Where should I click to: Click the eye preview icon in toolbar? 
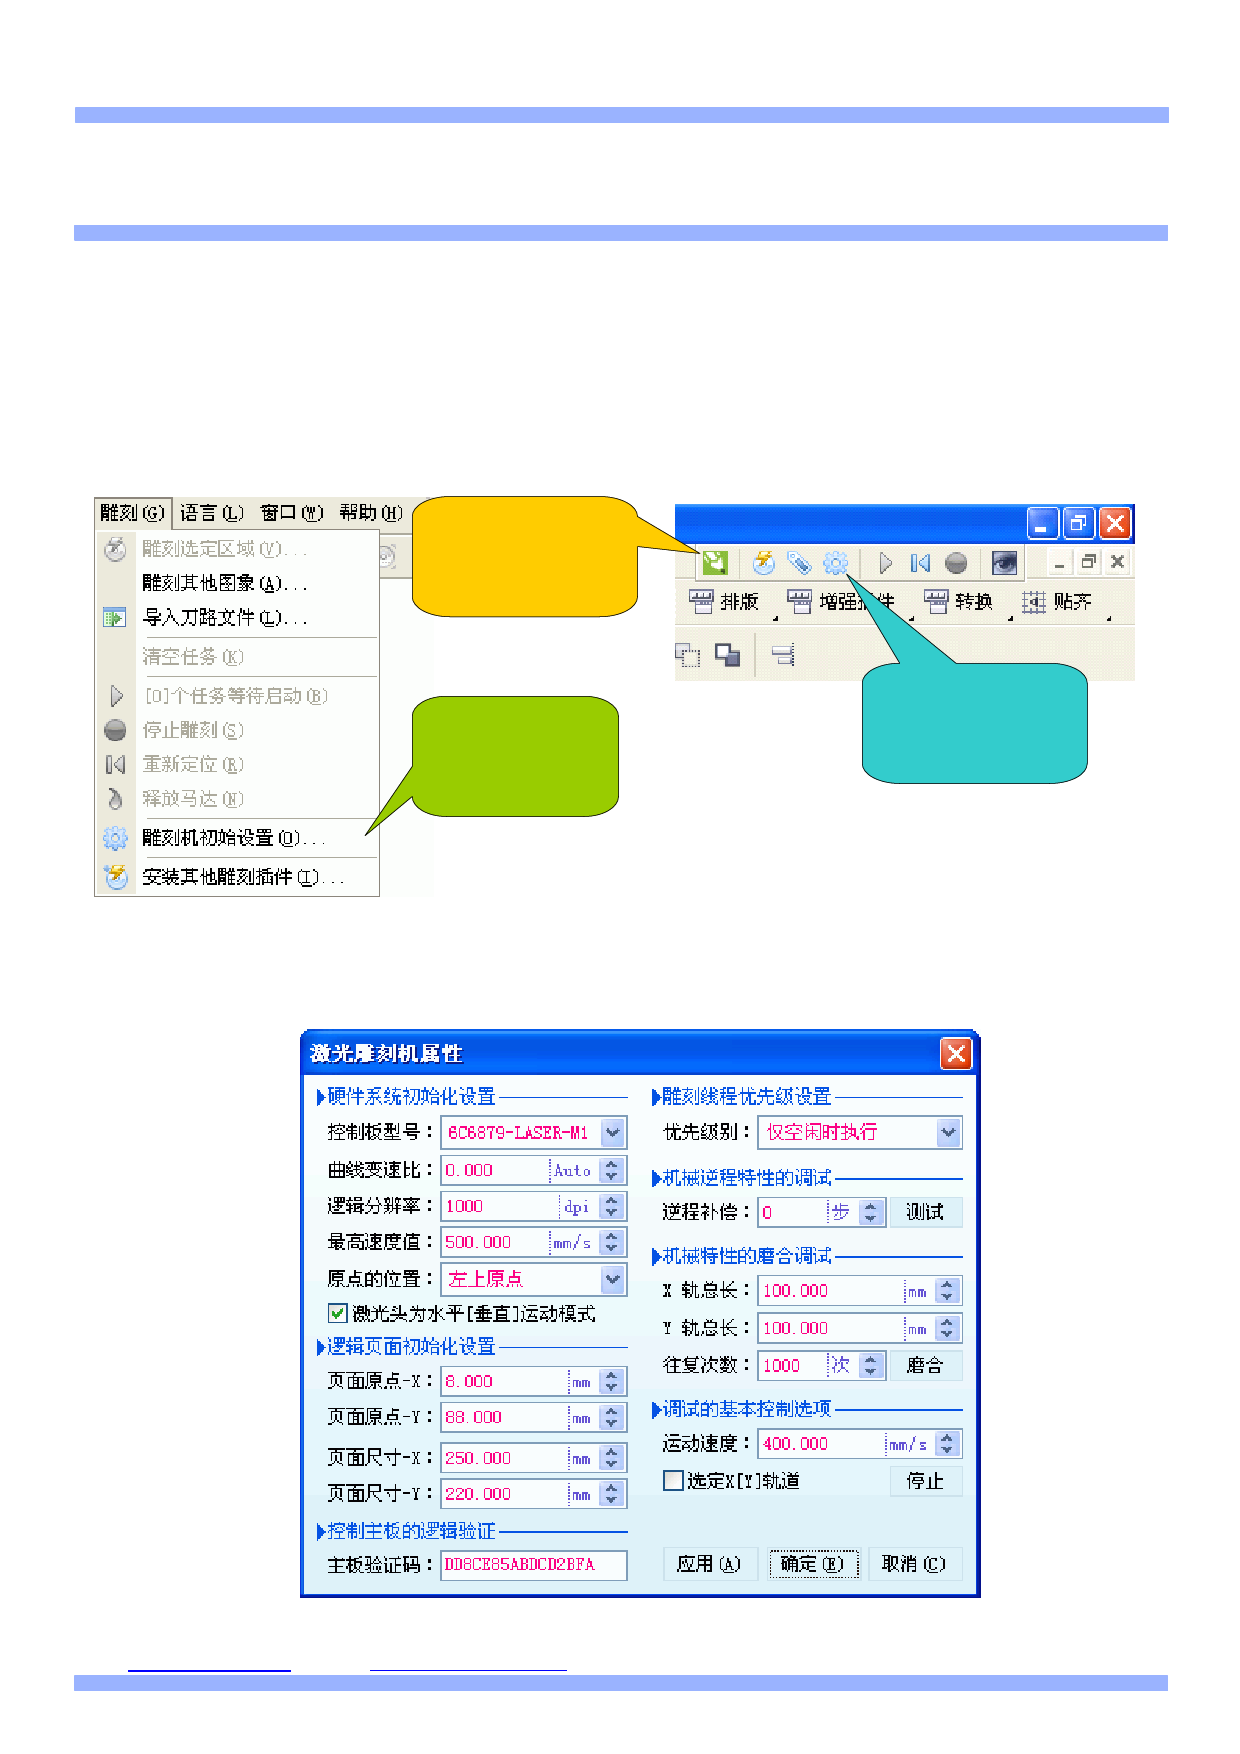(x=1004, y=563)
